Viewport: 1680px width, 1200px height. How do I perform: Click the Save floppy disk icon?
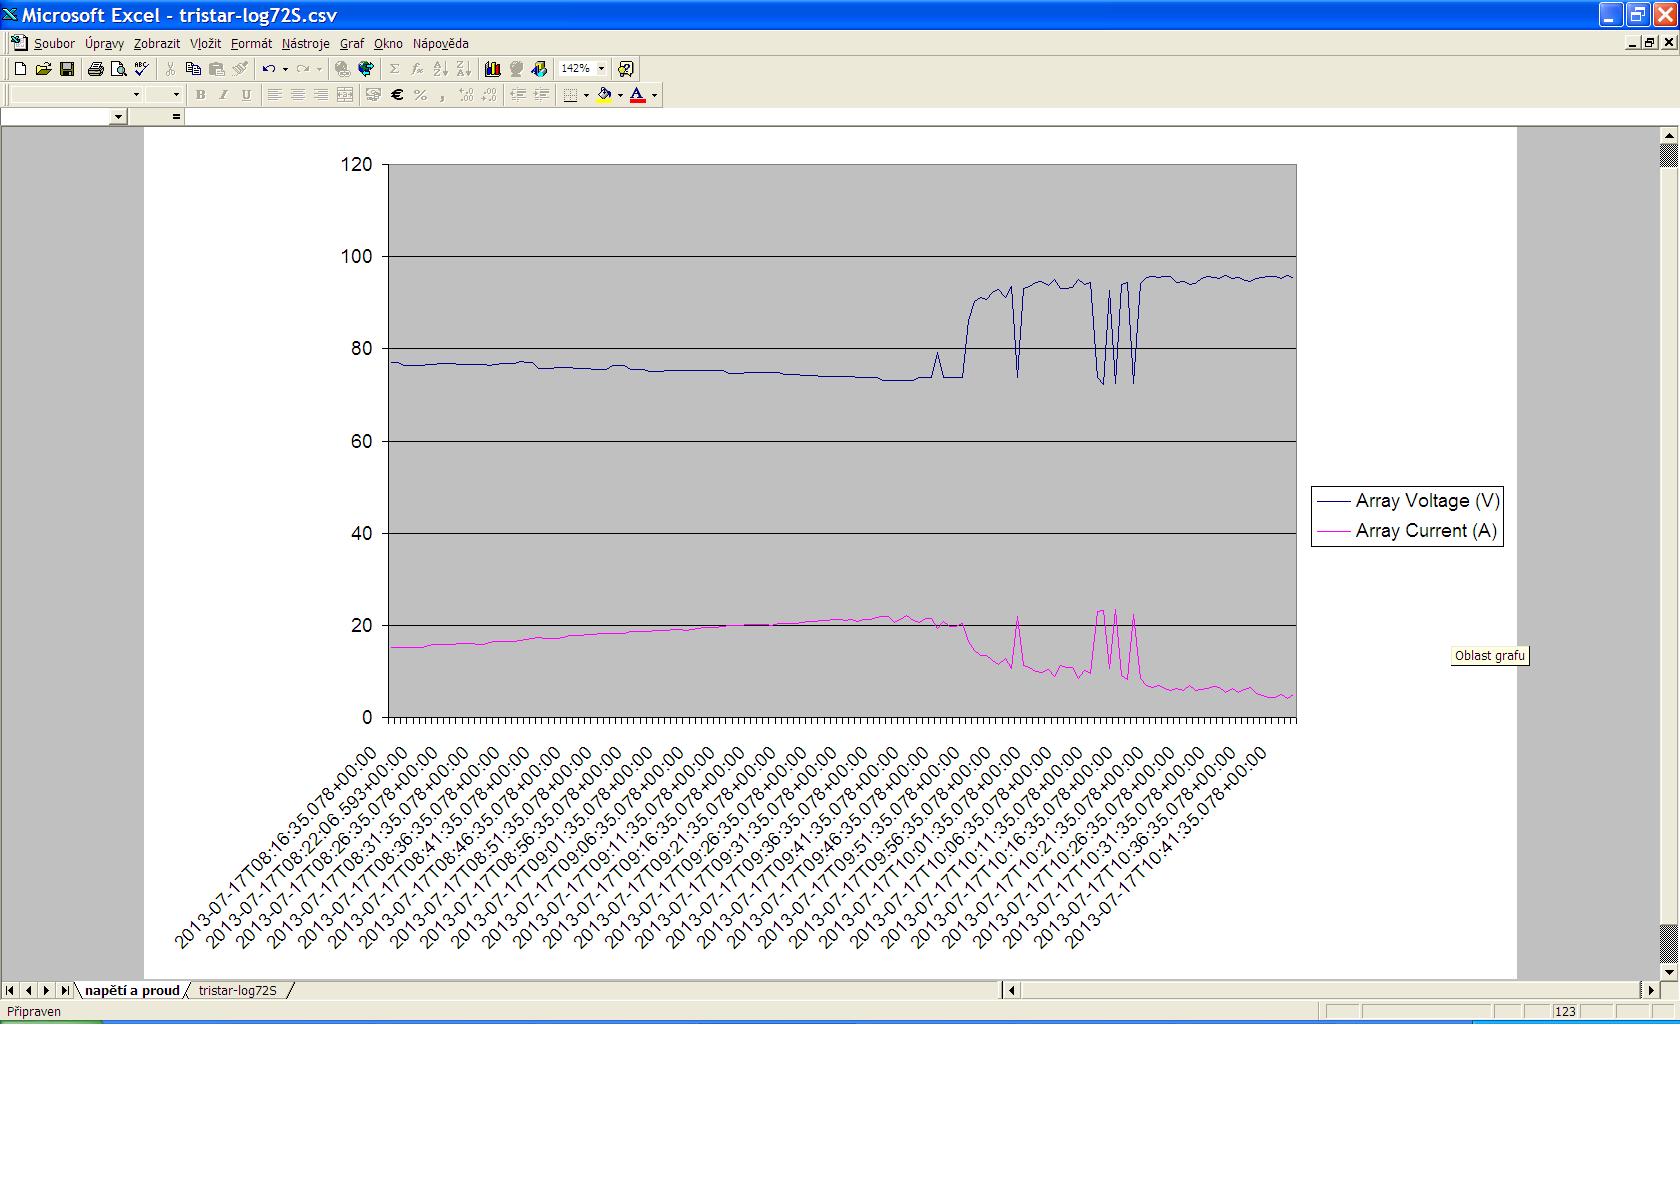[x=67, y=69]
